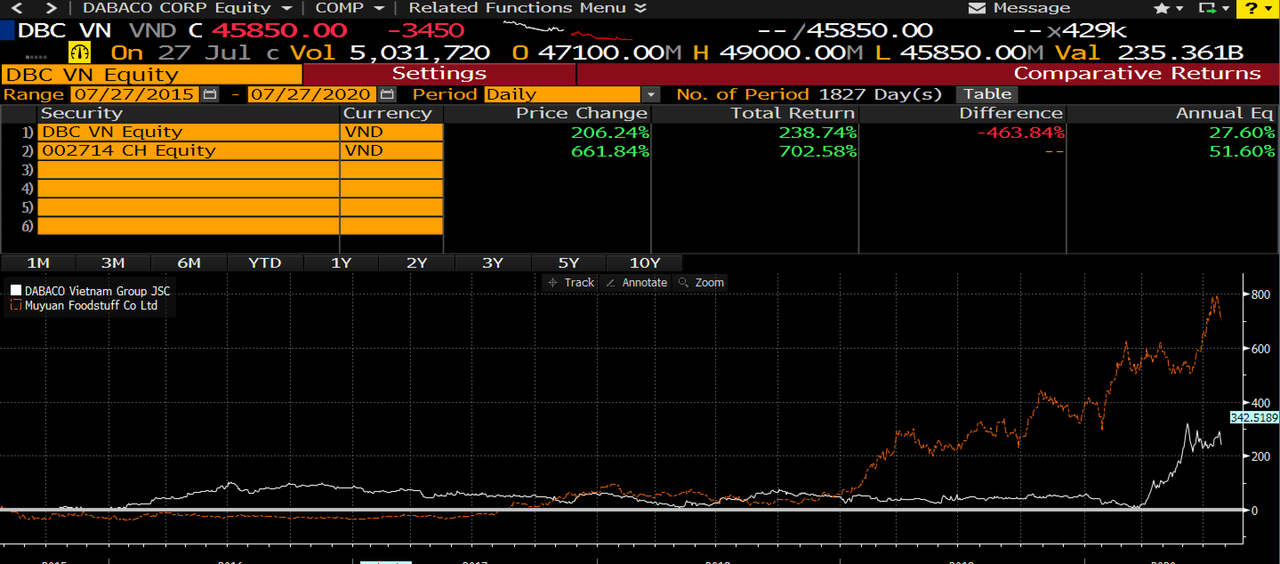Expand the DABACO CORP Equity dropdown

(x=186, y=8)
